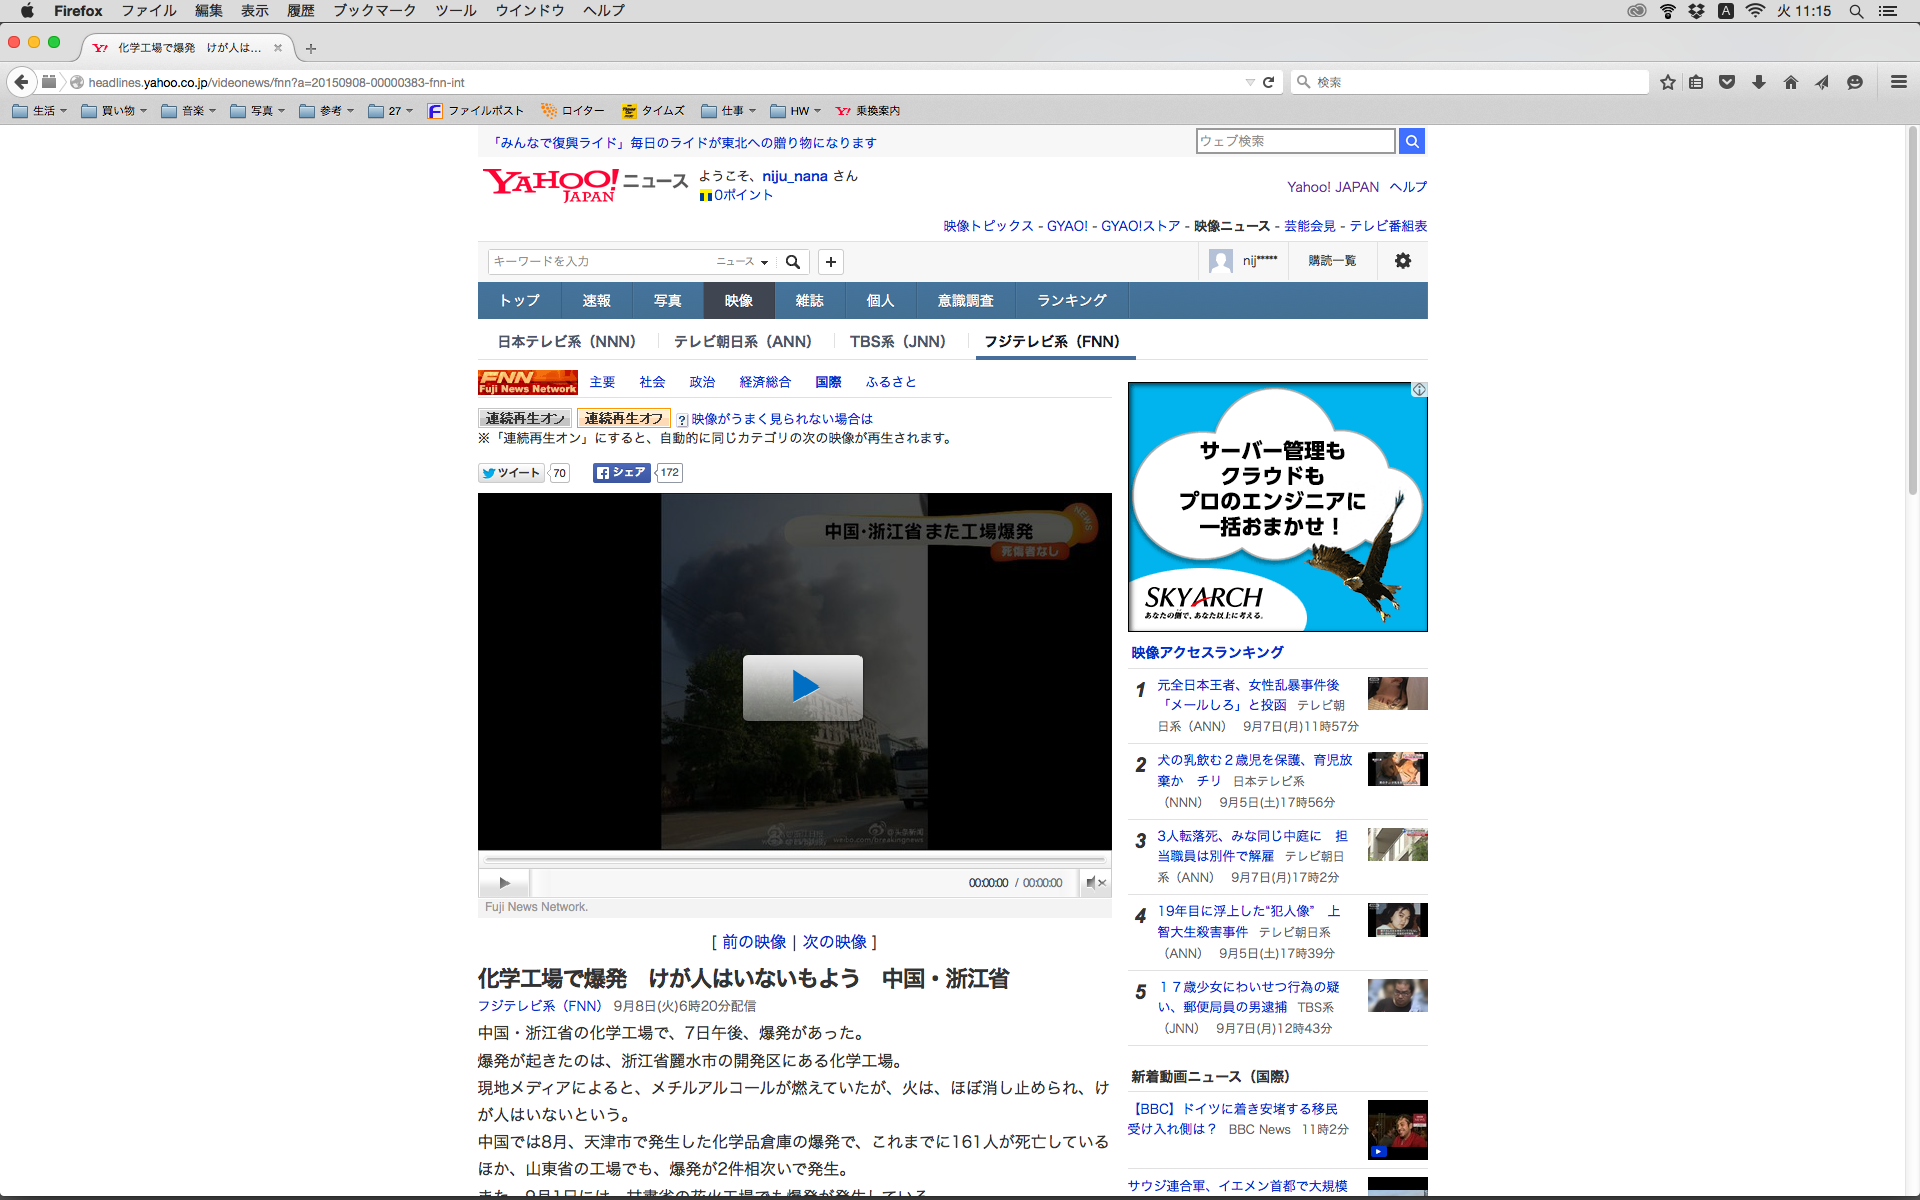Open the 仕事 bookmarks folder dropdown

[x=728, y=111]
